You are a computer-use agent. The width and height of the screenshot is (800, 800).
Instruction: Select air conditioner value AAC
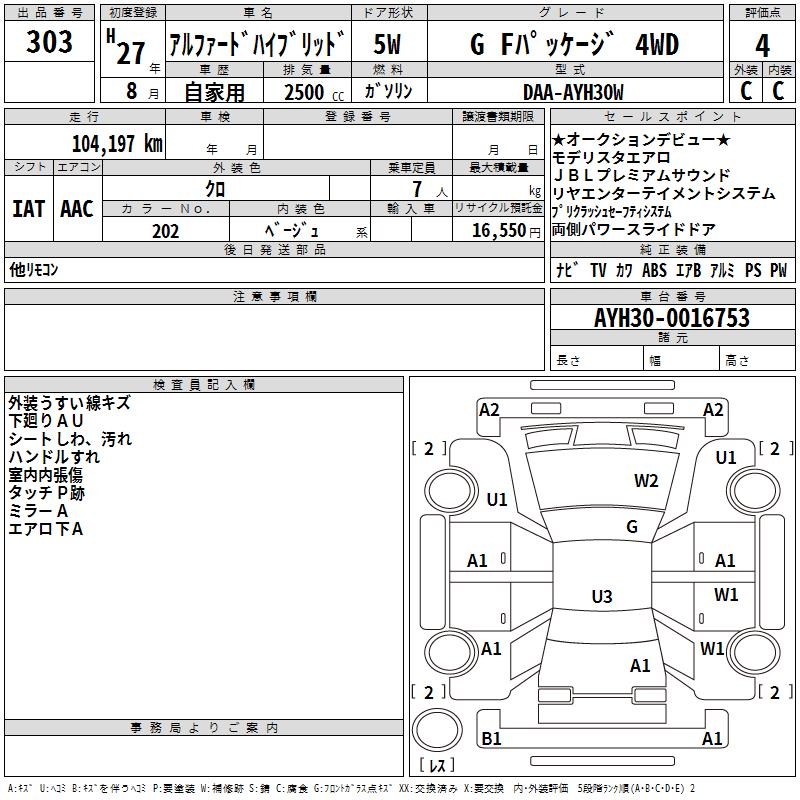click(77, 209)
